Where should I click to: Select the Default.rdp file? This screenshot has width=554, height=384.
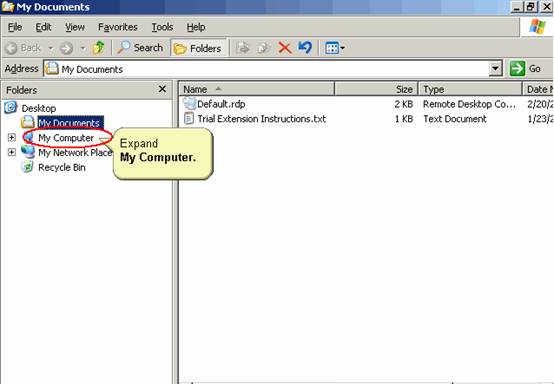point(221,104)
